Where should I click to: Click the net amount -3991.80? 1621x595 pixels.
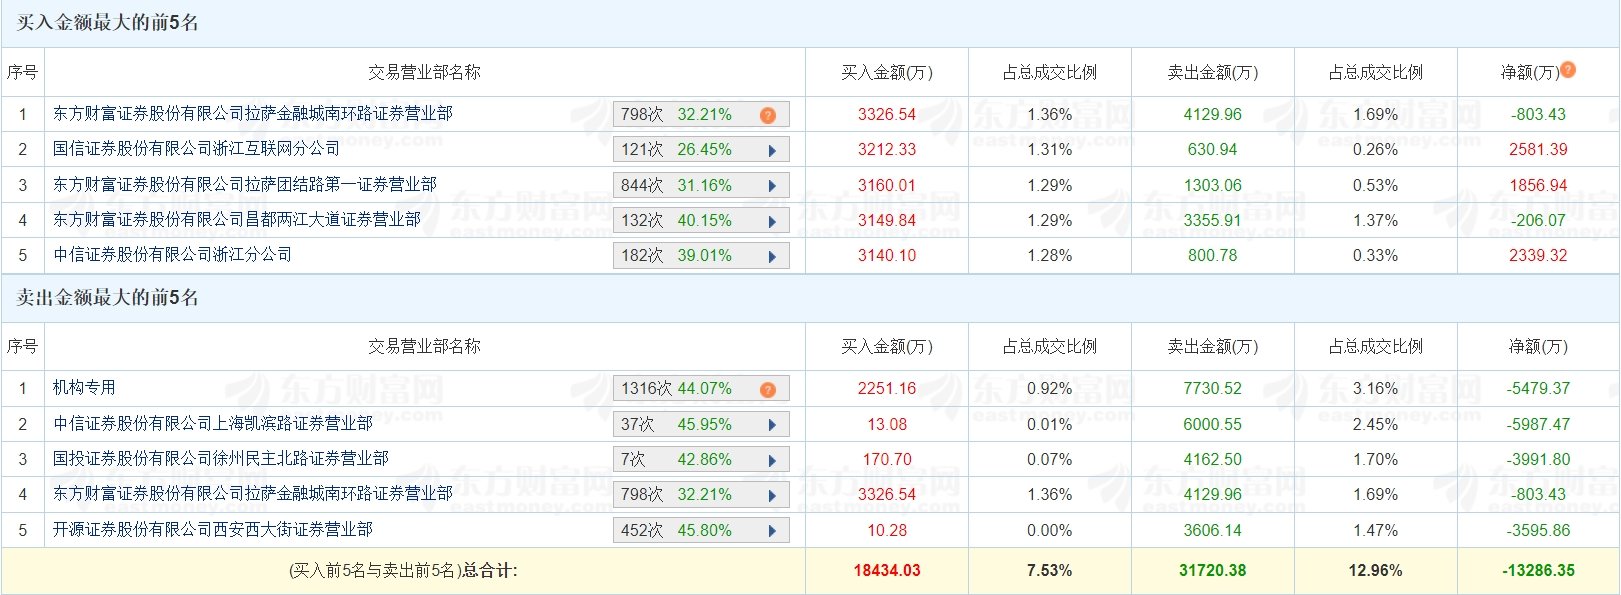(x=1539, y=459)
